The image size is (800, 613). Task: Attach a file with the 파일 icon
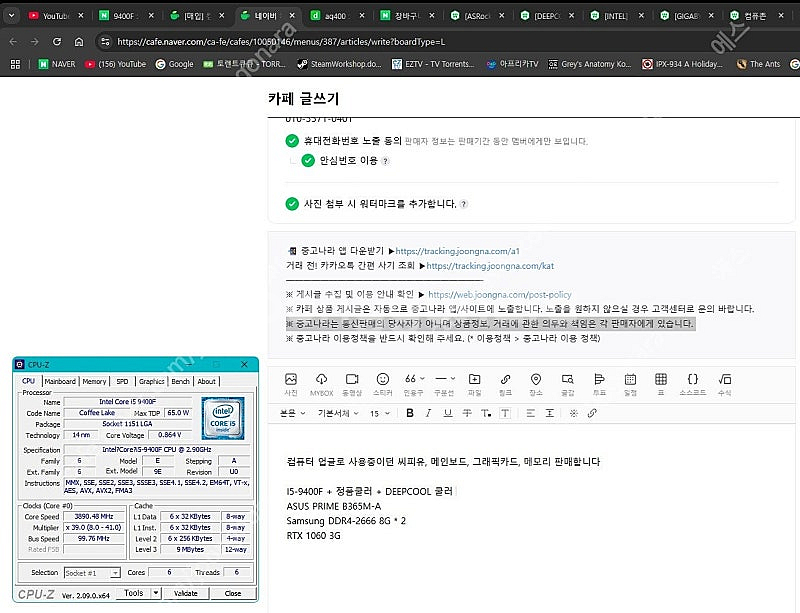pyautogui.click(x=474, y=384)
